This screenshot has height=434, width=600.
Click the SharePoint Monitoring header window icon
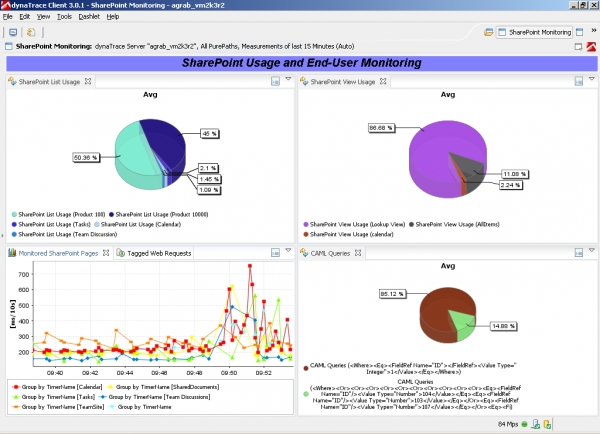point(9,46)
